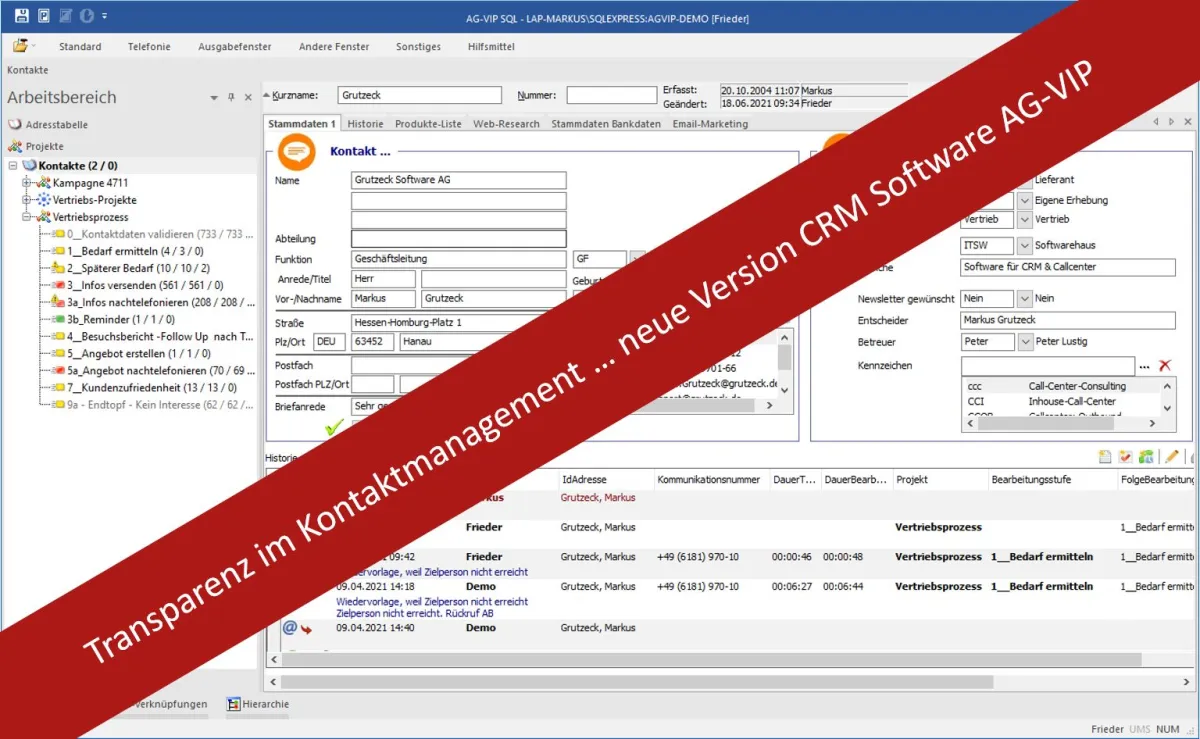This screenshot has width=1200, height=739.
Task: Switch to the Stammdaten Bankdaten tab
Action: [606, 124]
